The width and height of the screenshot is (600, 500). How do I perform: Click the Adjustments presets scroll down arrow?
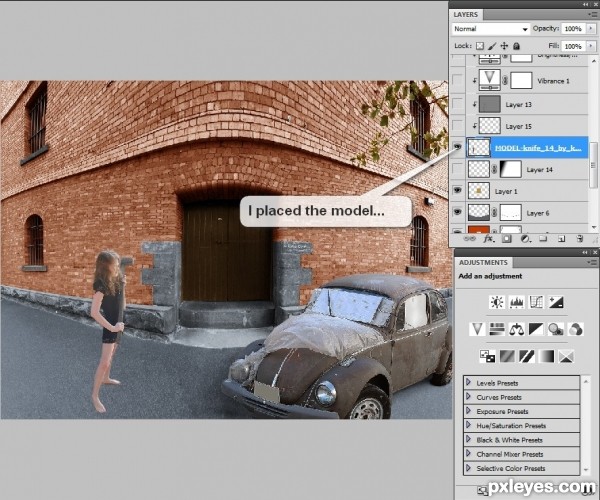point(586,470)
